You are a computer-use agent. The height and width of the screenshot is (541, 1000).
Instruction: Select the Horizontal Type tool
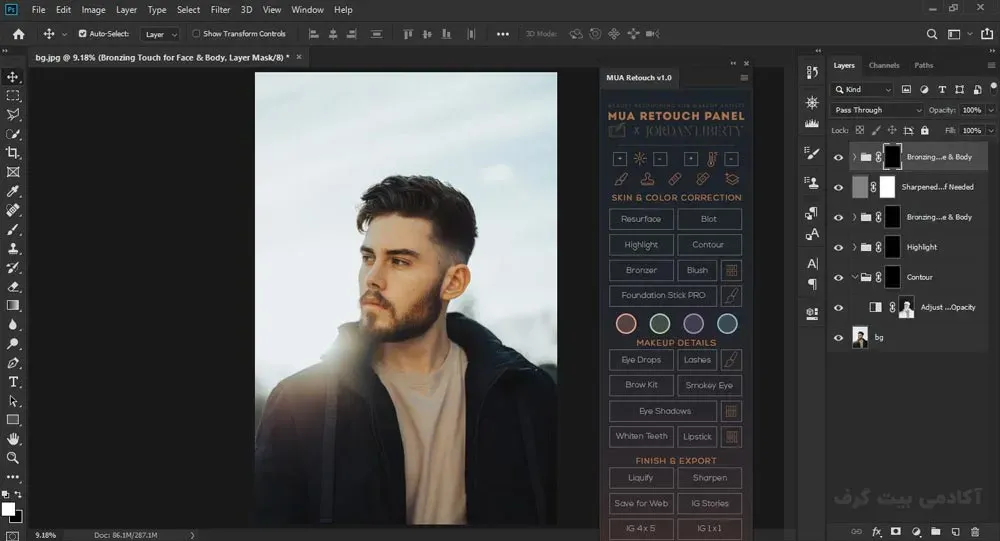pos(13,382)
